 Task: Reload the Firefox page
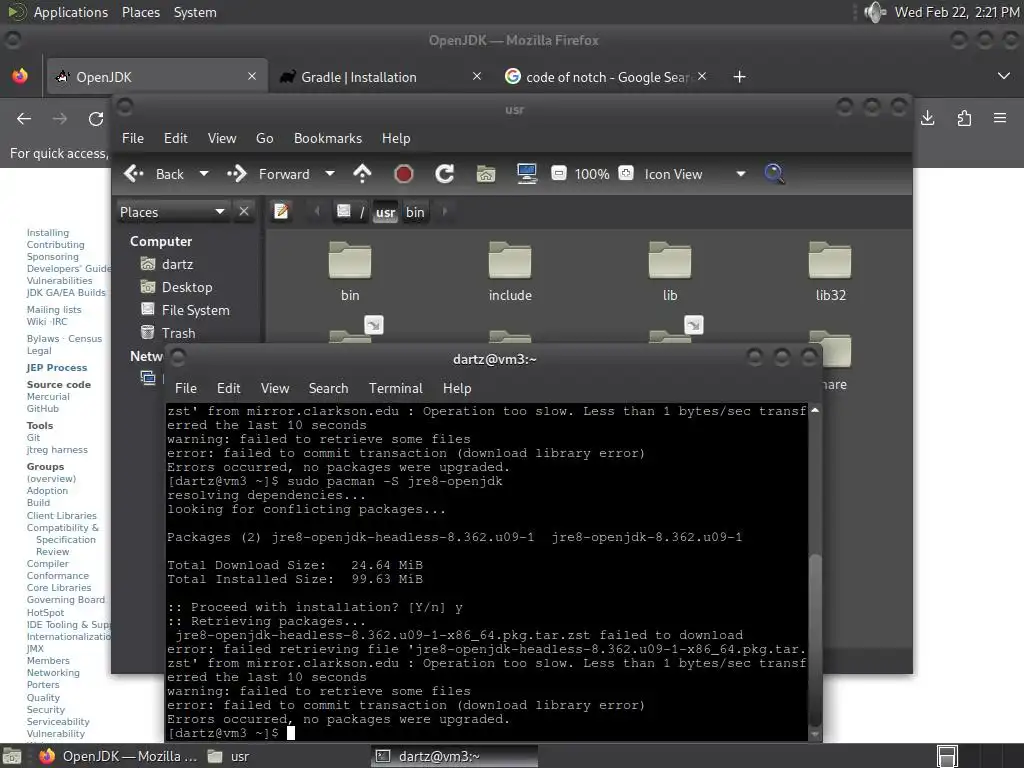[96, 118]
